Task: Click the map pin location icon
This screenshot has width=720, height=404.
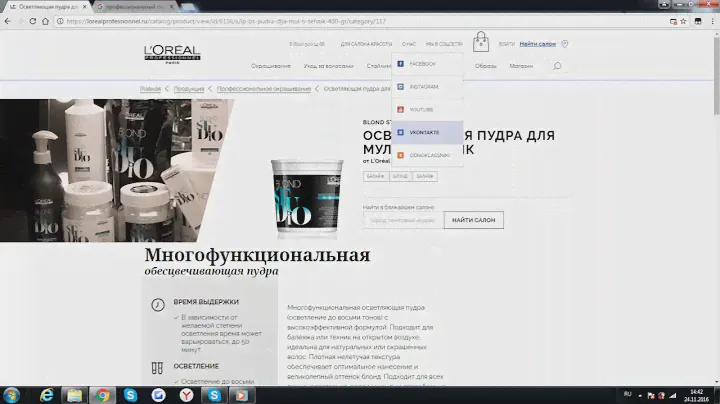Action: click(565, 44)
